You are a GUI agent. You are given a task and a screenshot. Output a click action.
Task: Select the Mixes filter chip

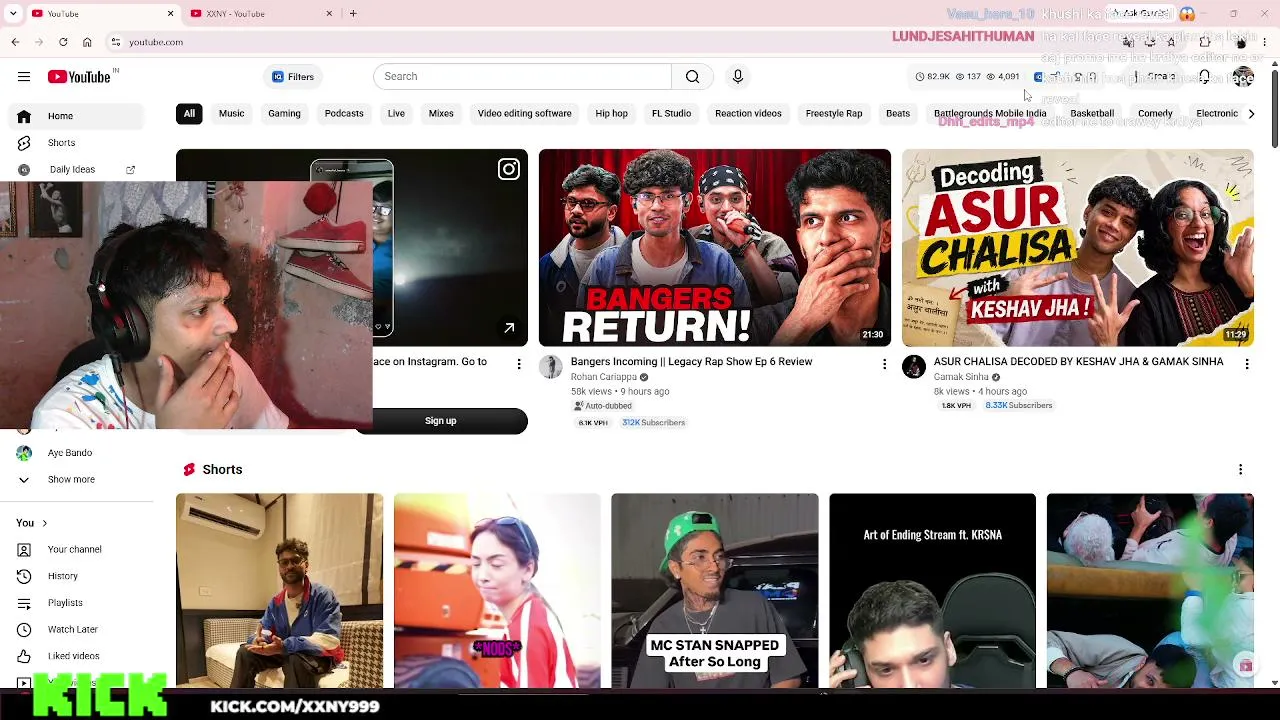(x=441, y=114)
